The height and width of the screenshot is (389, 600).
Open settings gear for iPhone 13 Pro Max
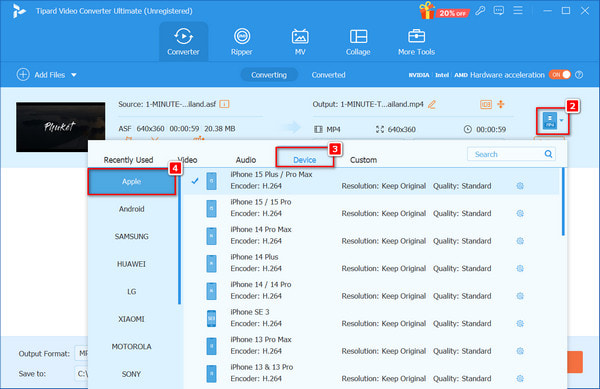pyautogui.click(x=520, y=351)
